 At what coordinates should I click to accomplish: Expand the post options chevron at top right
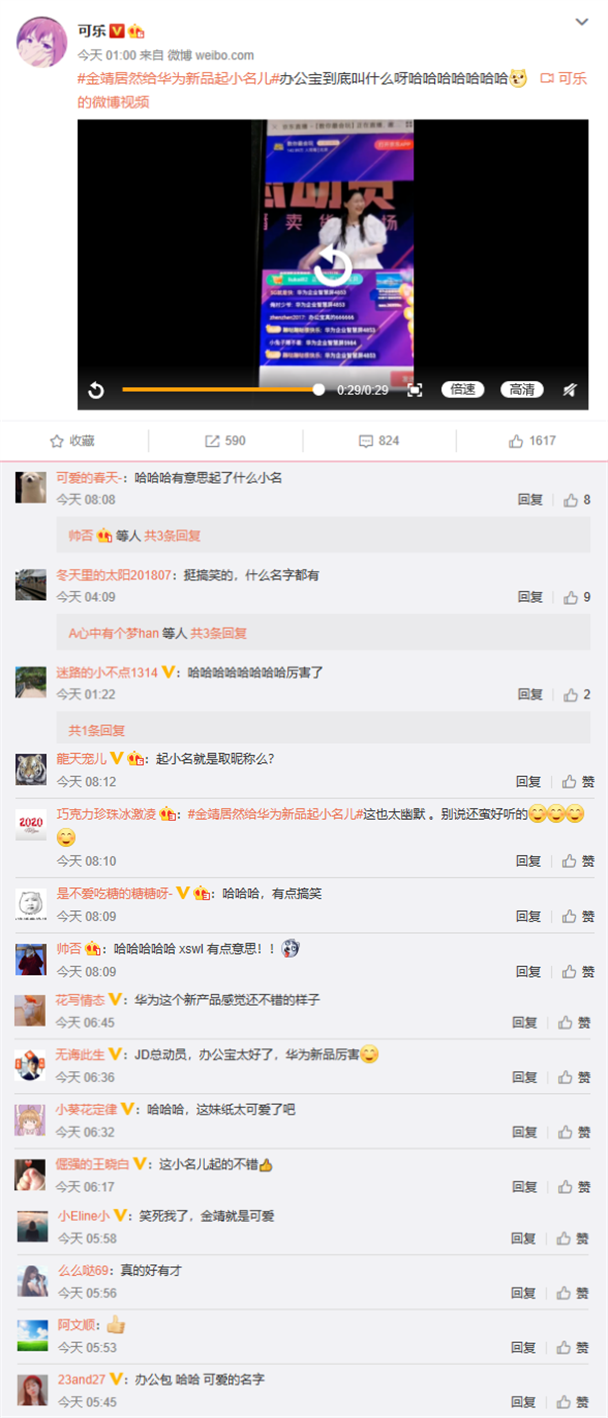point(582,22)
